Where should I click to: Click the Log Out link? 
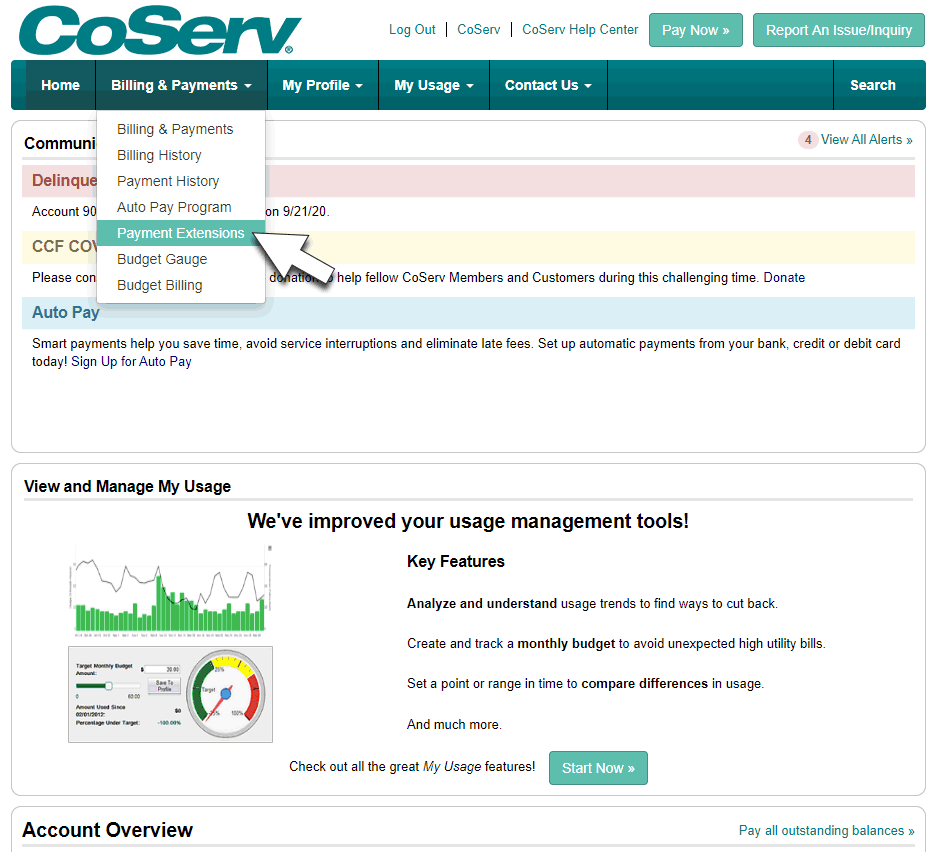[412, 30]
